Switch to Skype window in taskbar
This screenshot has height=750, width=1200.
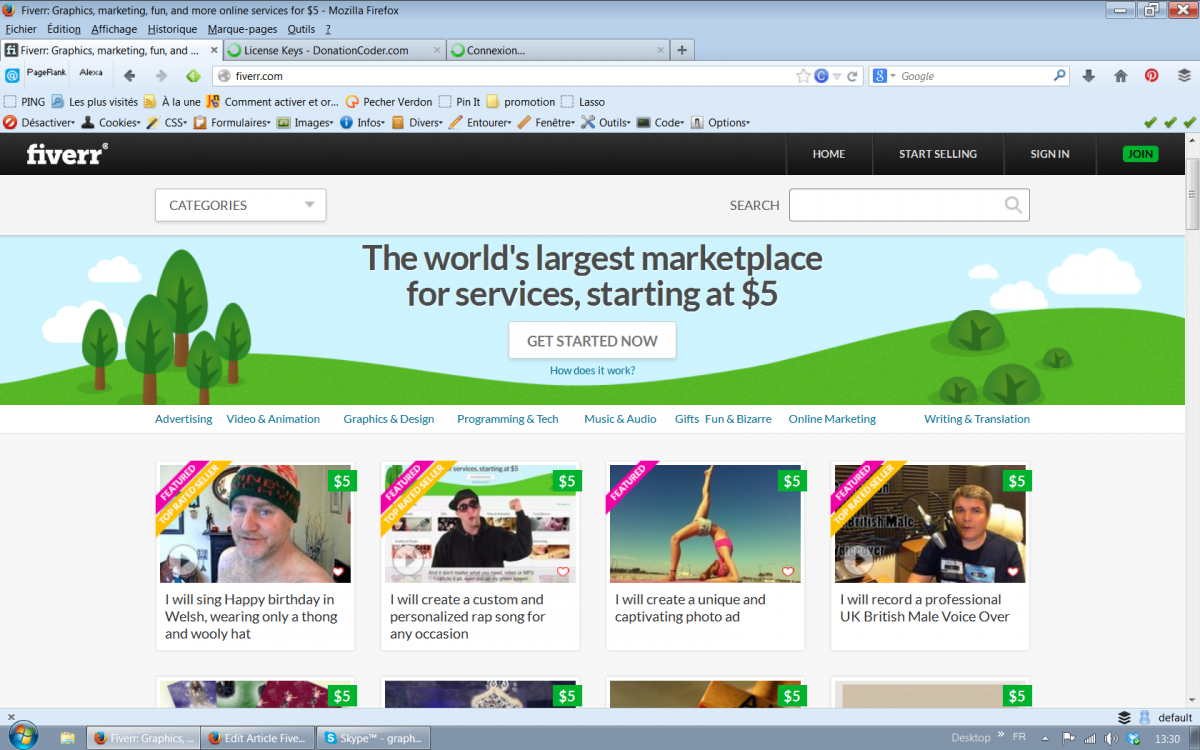(x=374, y=738)
